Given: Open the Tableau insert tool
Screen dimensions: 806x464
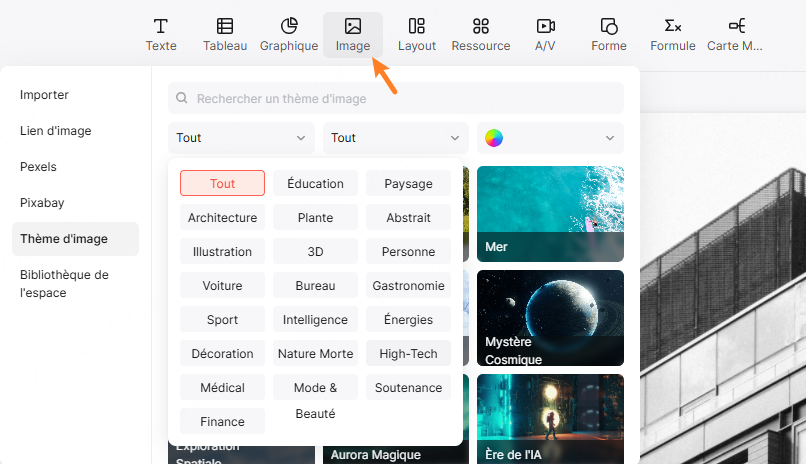Looking at the screenshot, I should pos(225,27).
